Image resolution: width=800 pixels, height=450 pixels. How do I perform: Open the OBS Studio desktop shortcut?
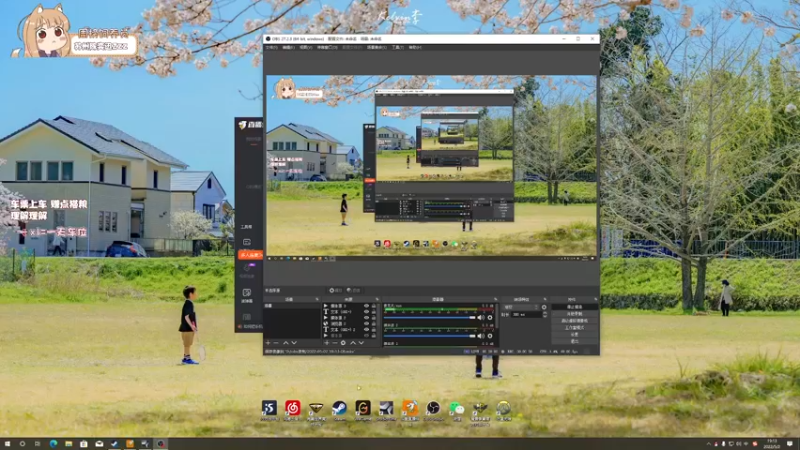tap(433, 408)
